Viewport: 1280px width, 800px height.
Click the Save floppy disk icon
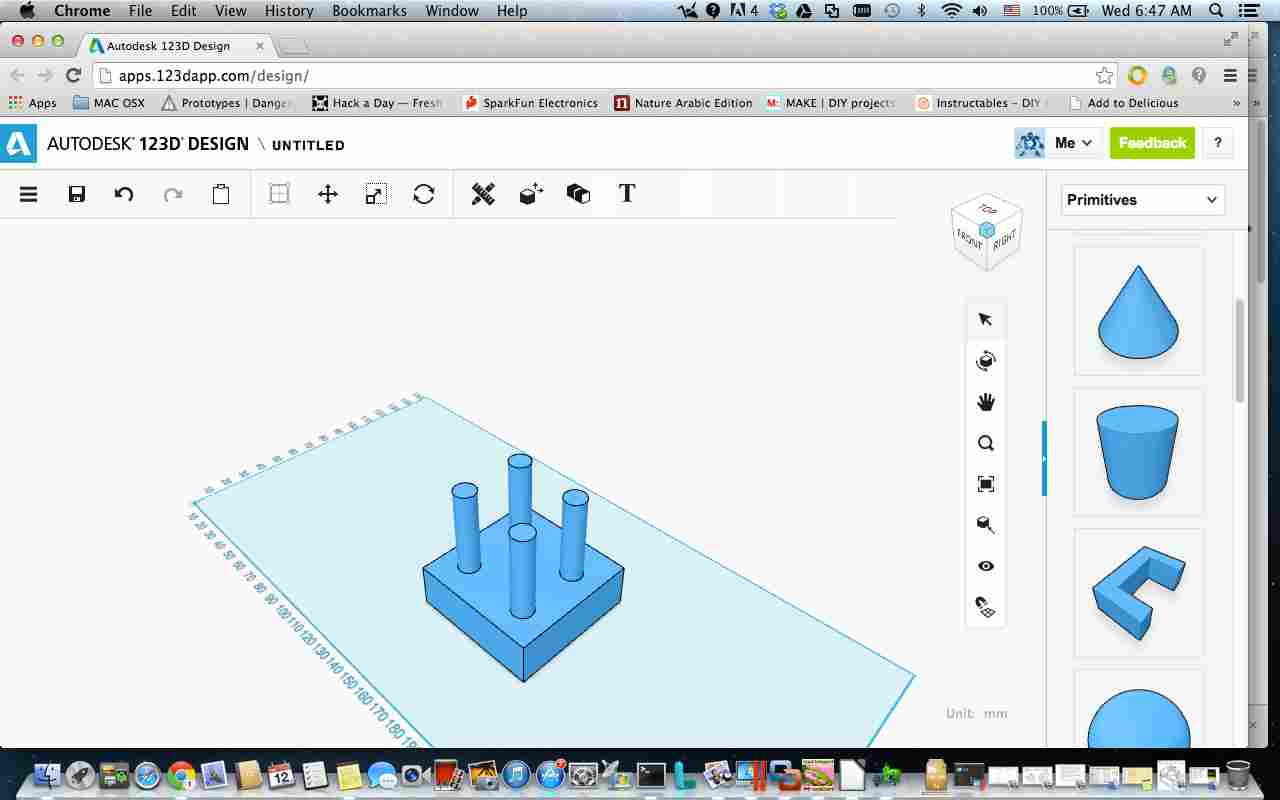pos(77,194)
